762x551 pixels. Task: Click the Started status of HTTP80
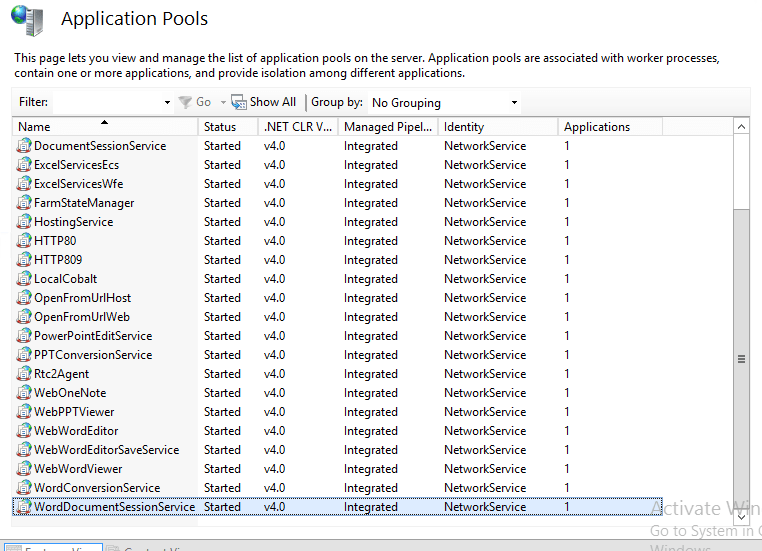[222, 241]
